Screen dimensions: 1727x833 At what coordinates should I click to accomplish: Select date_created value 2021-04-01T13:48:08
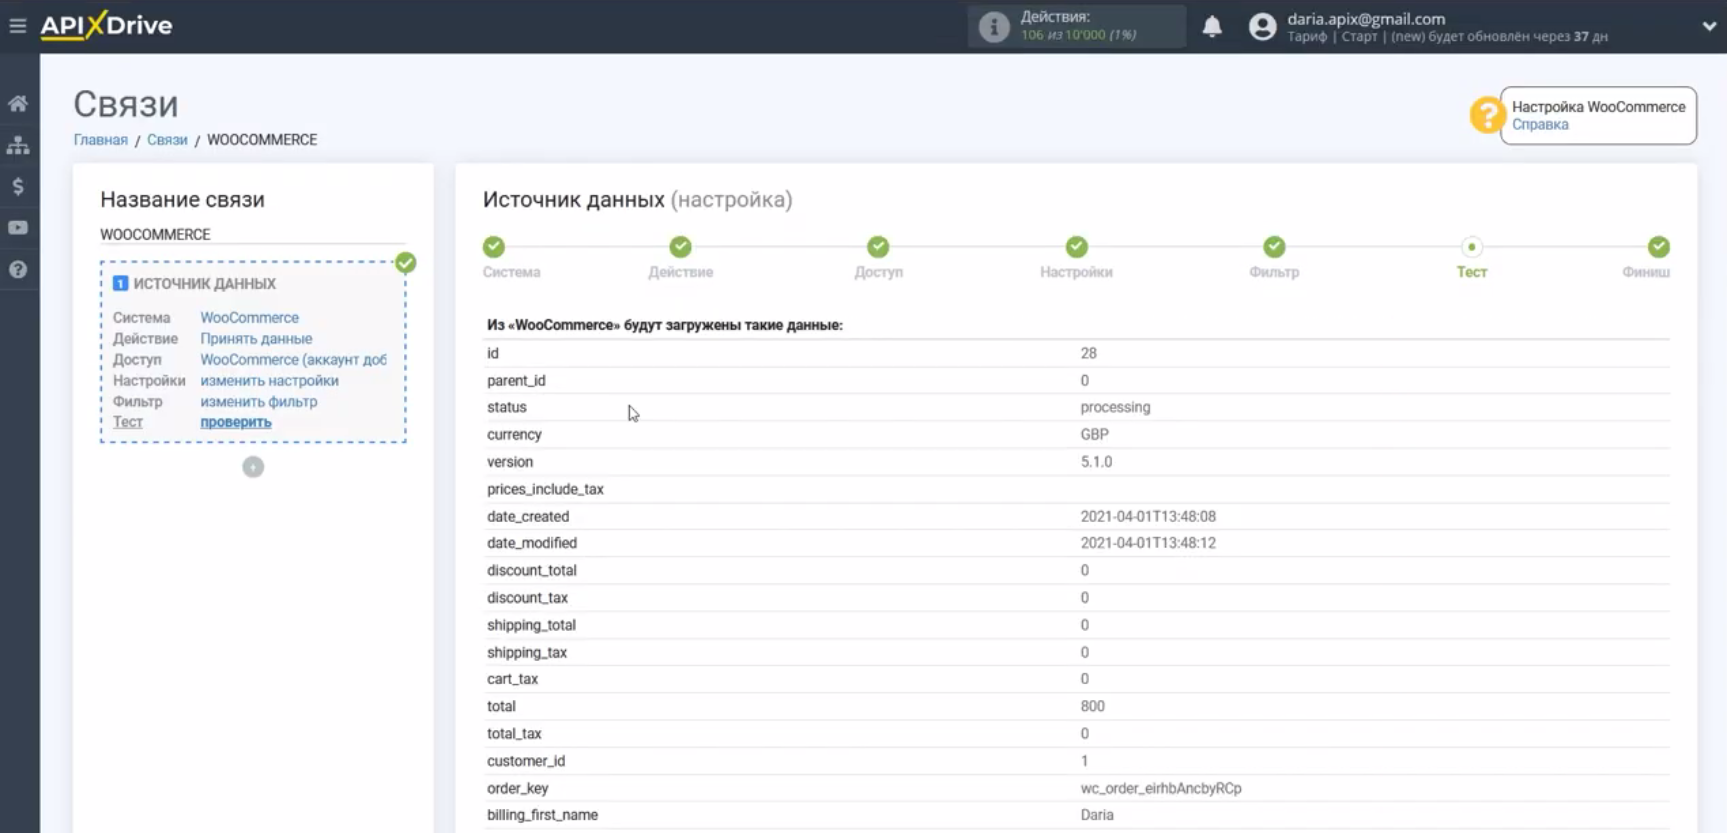pos(1148,516)
